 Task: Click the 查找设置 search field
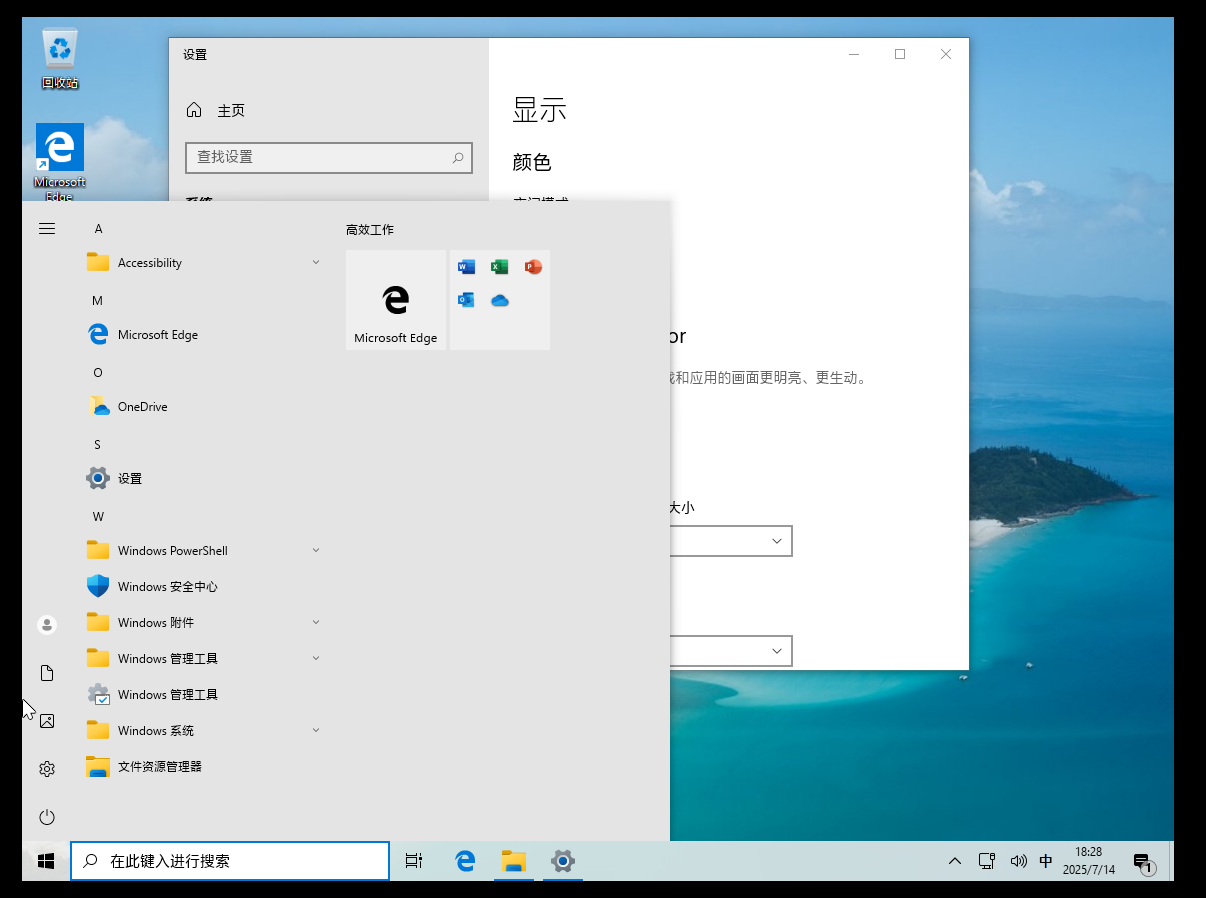[x=318, y=157]
